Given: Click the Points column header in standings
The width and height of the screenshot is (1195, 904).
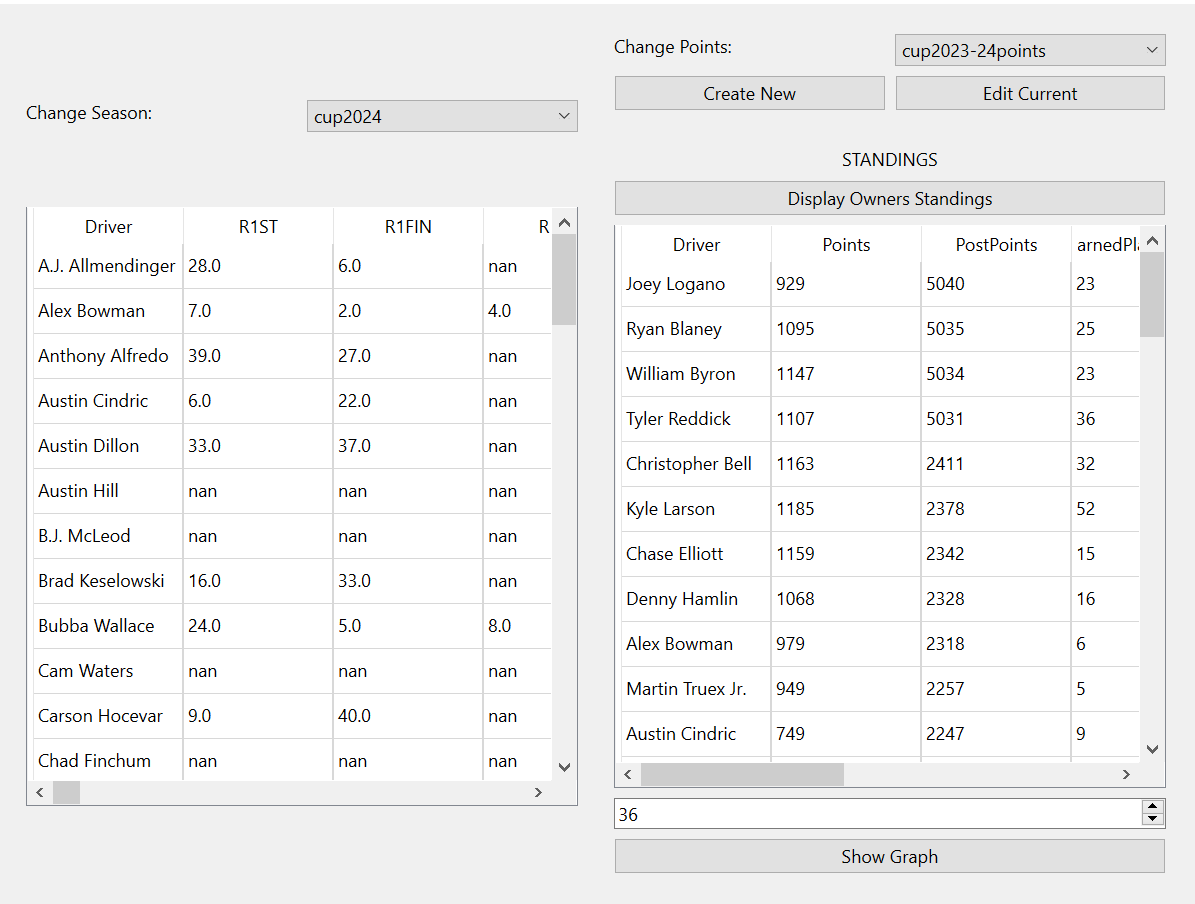Looking at the screenshot, I should click(x=846, y=245).
